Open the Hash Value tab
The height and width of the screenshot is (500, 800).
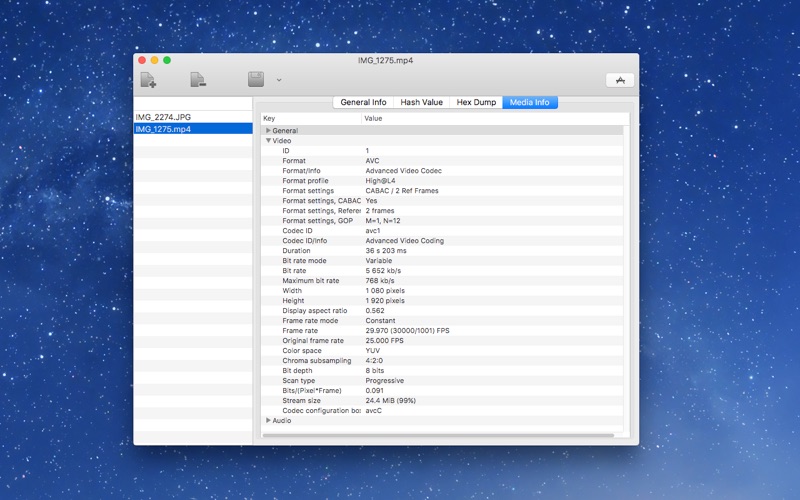click(x=421, y=102)
